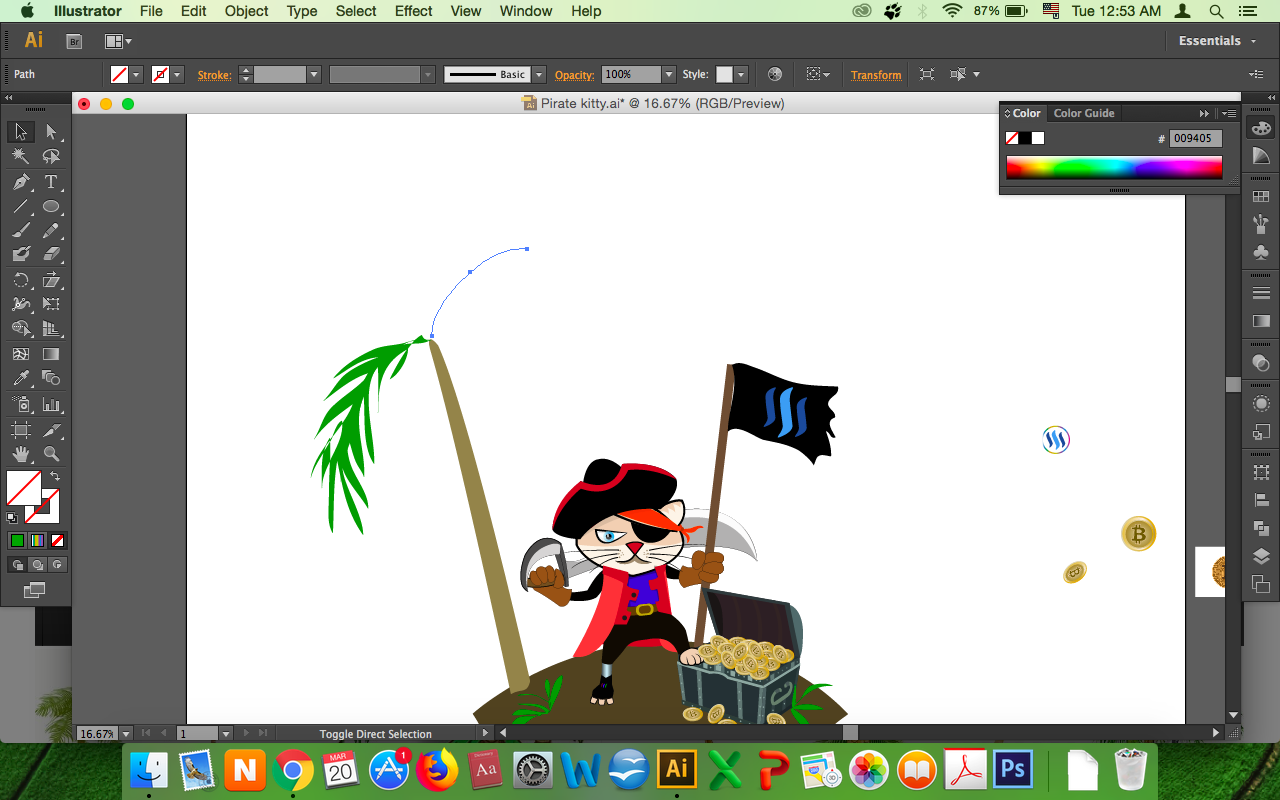Reset default fill and stroke

[12, 518]
